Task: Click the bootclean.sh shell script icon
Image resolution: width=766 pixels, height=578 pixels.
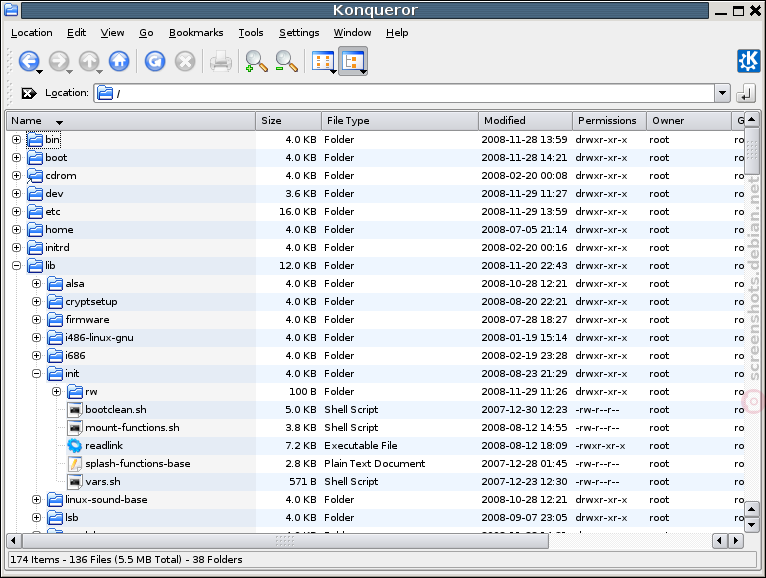Action: [75, 409]
